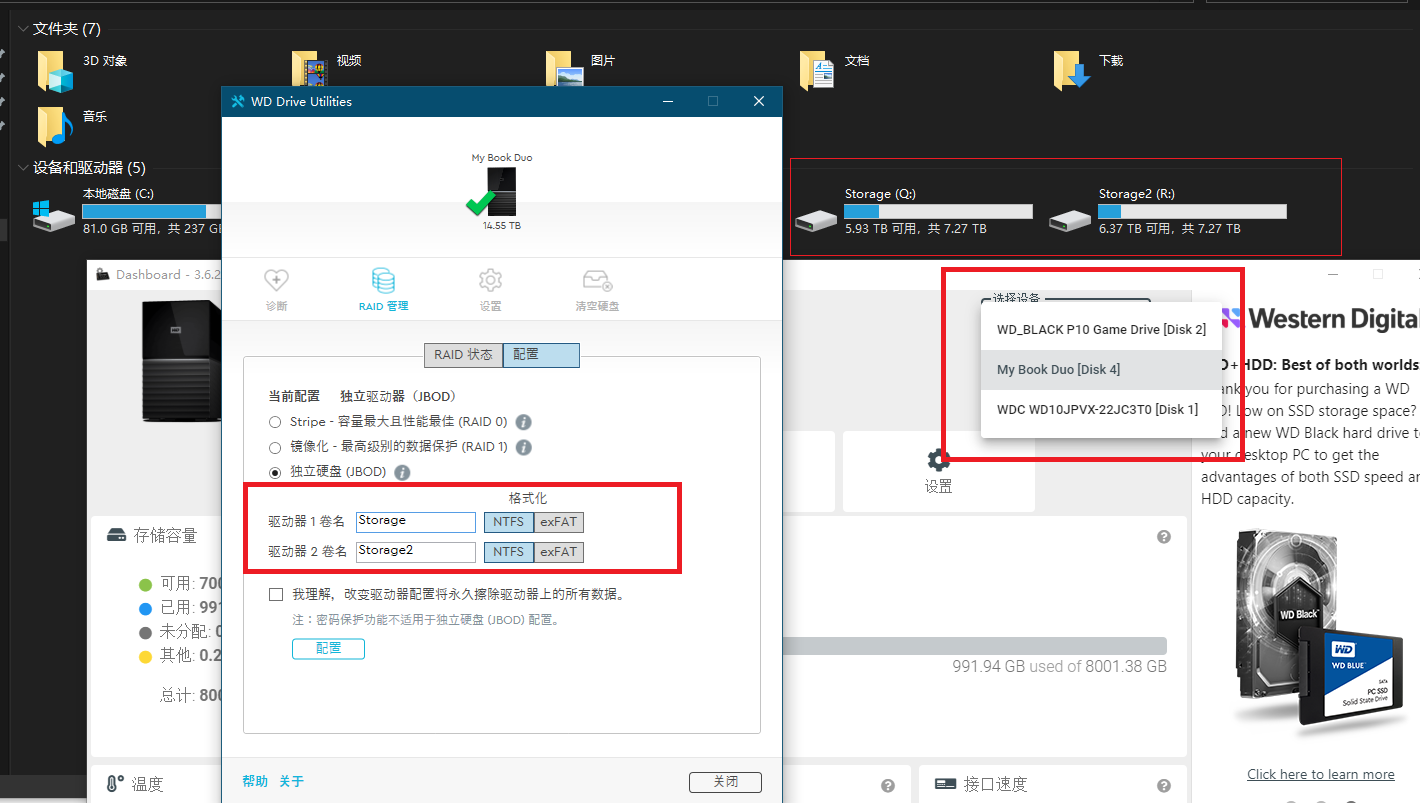Show info for 镜像化 (RAID 1) option
Screen dimensions: 1420x803
click(x=523, y=448)
